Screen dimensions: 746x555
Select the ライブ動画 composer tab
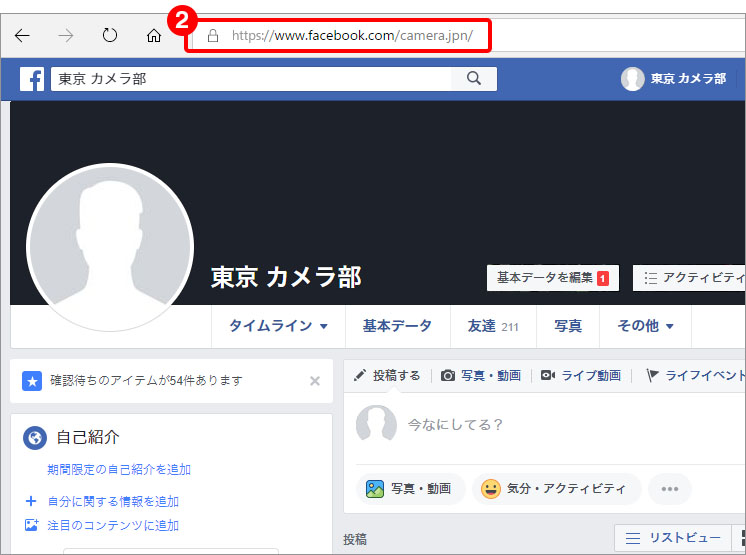(581, 376)
